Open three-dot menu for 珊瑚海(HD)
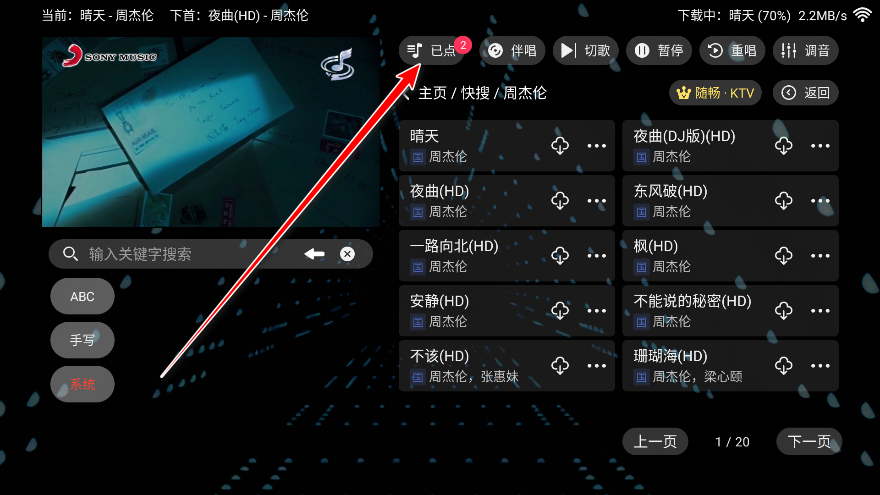 (820, 365)
